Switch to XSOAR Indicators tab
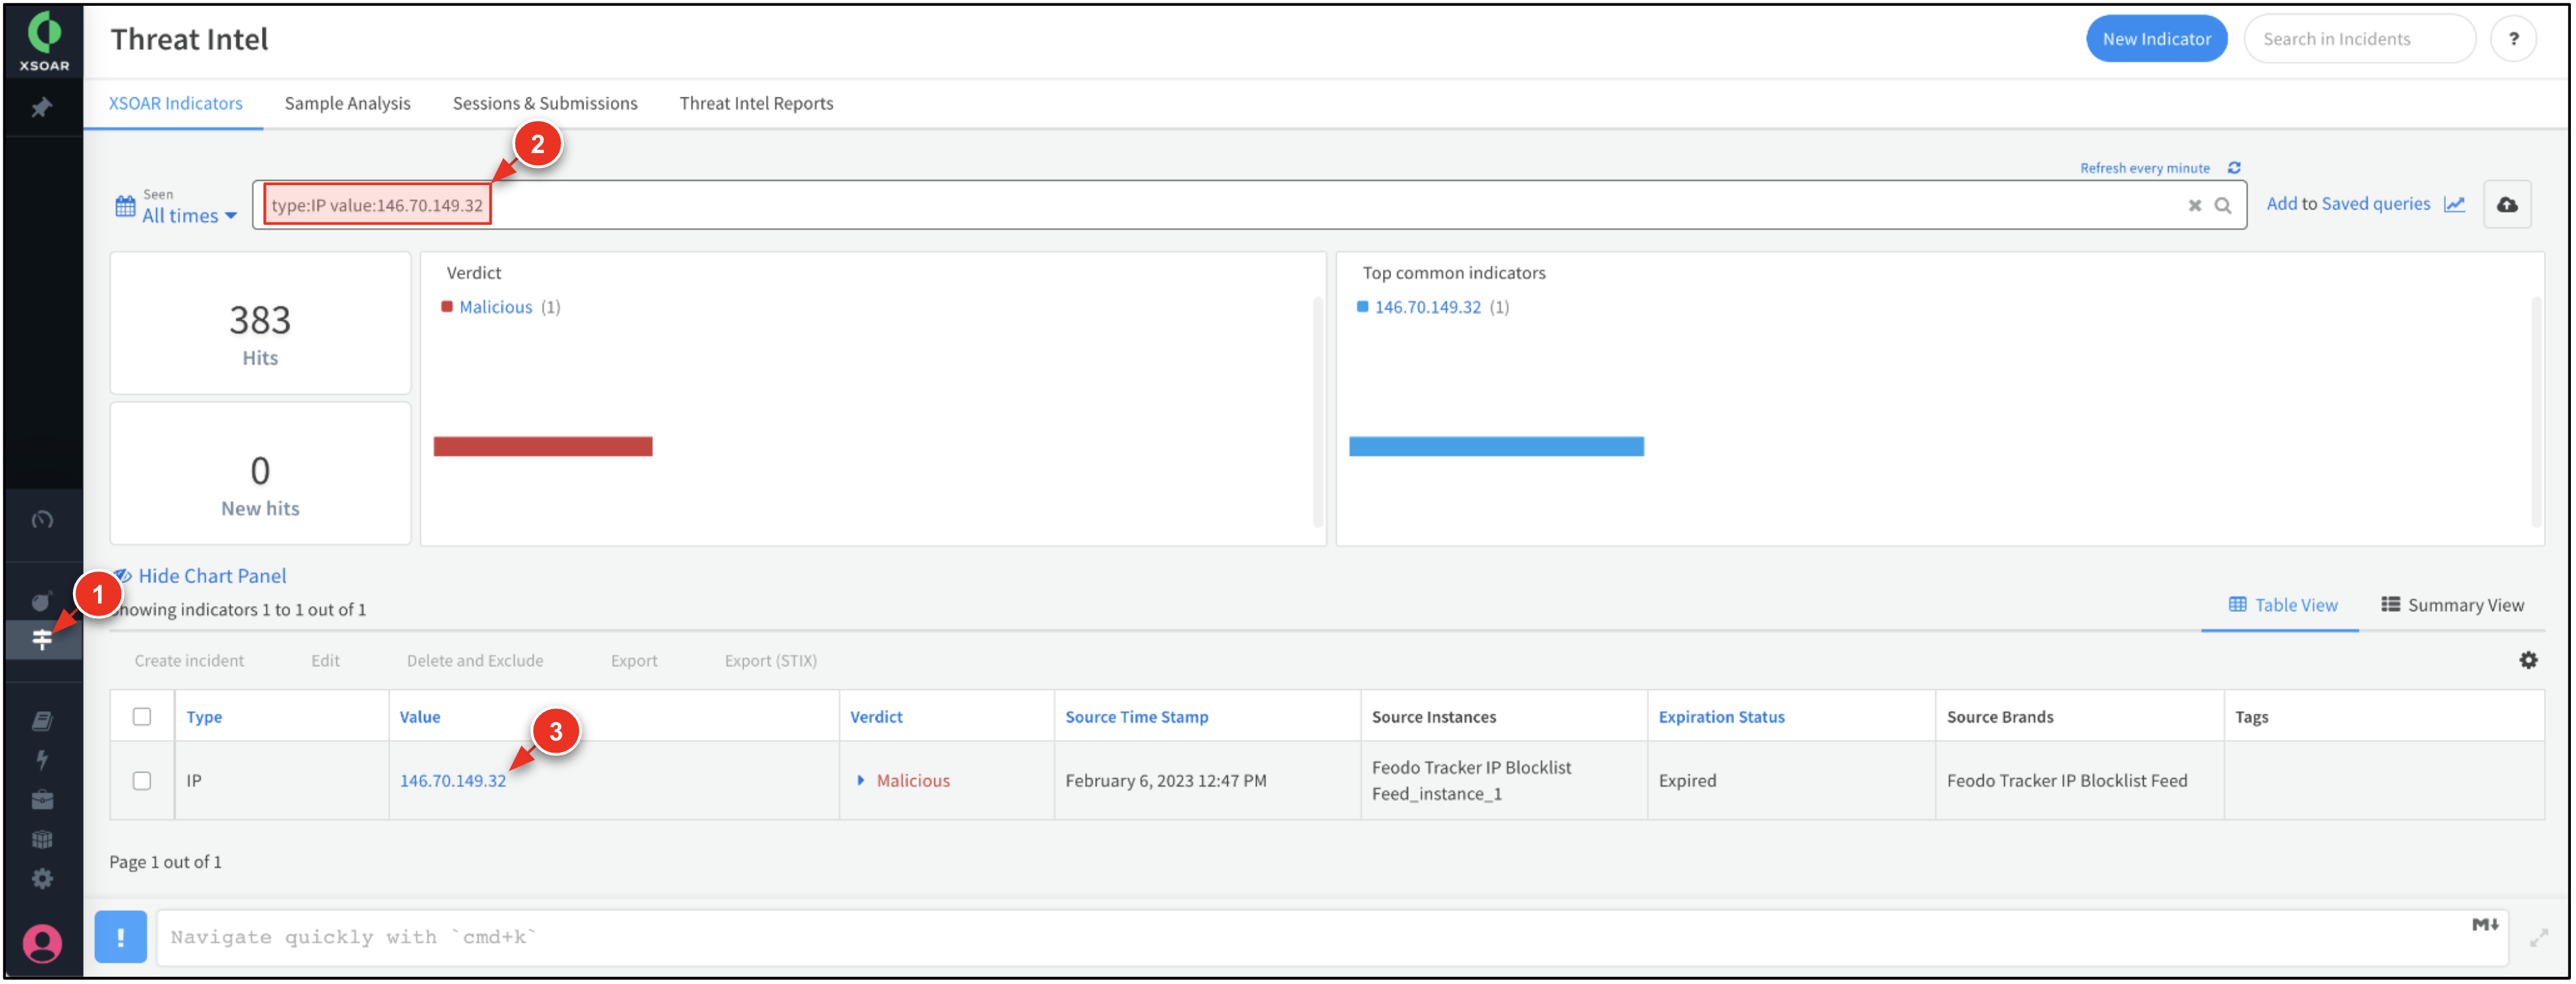Viewport: 2576px width, 984px height. pyautogui.click(x=176, y=103)
